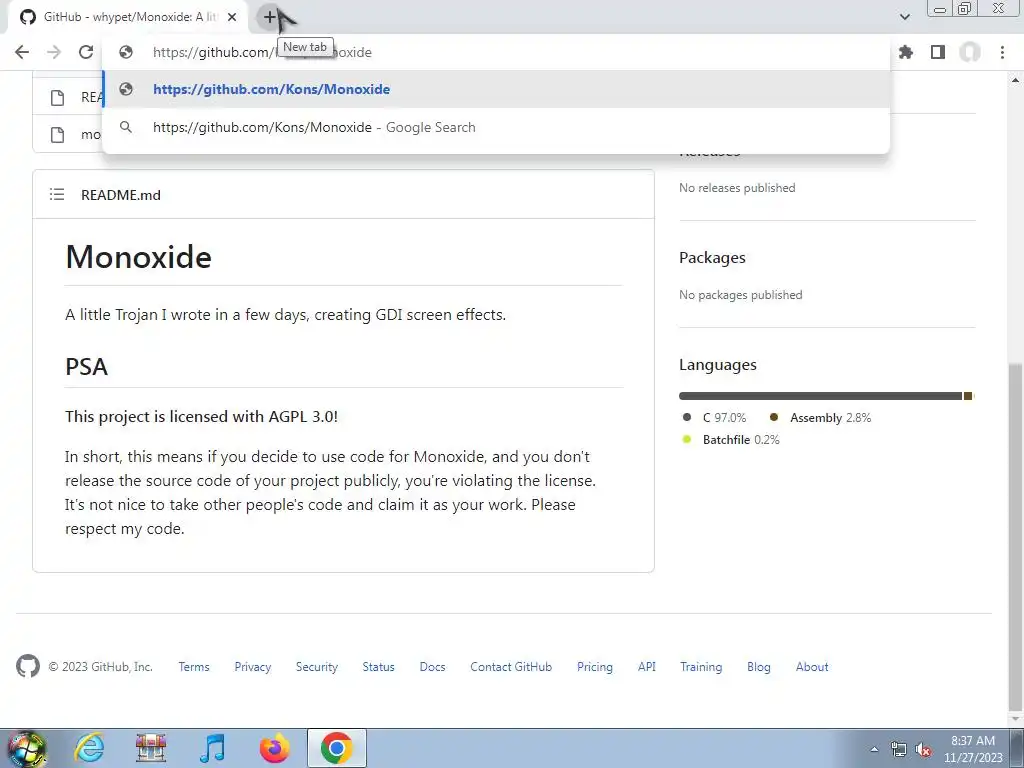Open the Pricing footer link

click(595, 667)
